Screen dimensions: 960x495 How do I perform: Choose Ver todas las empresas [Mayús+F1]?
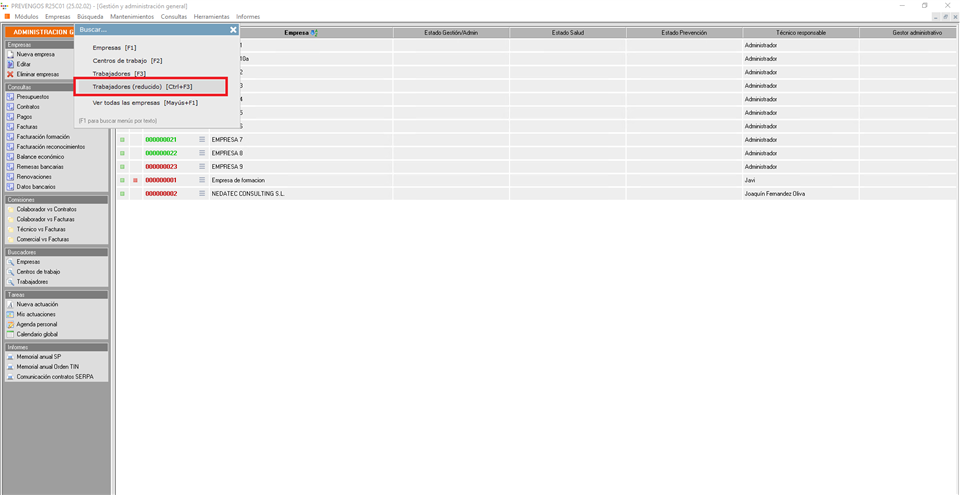pos(145,103)
